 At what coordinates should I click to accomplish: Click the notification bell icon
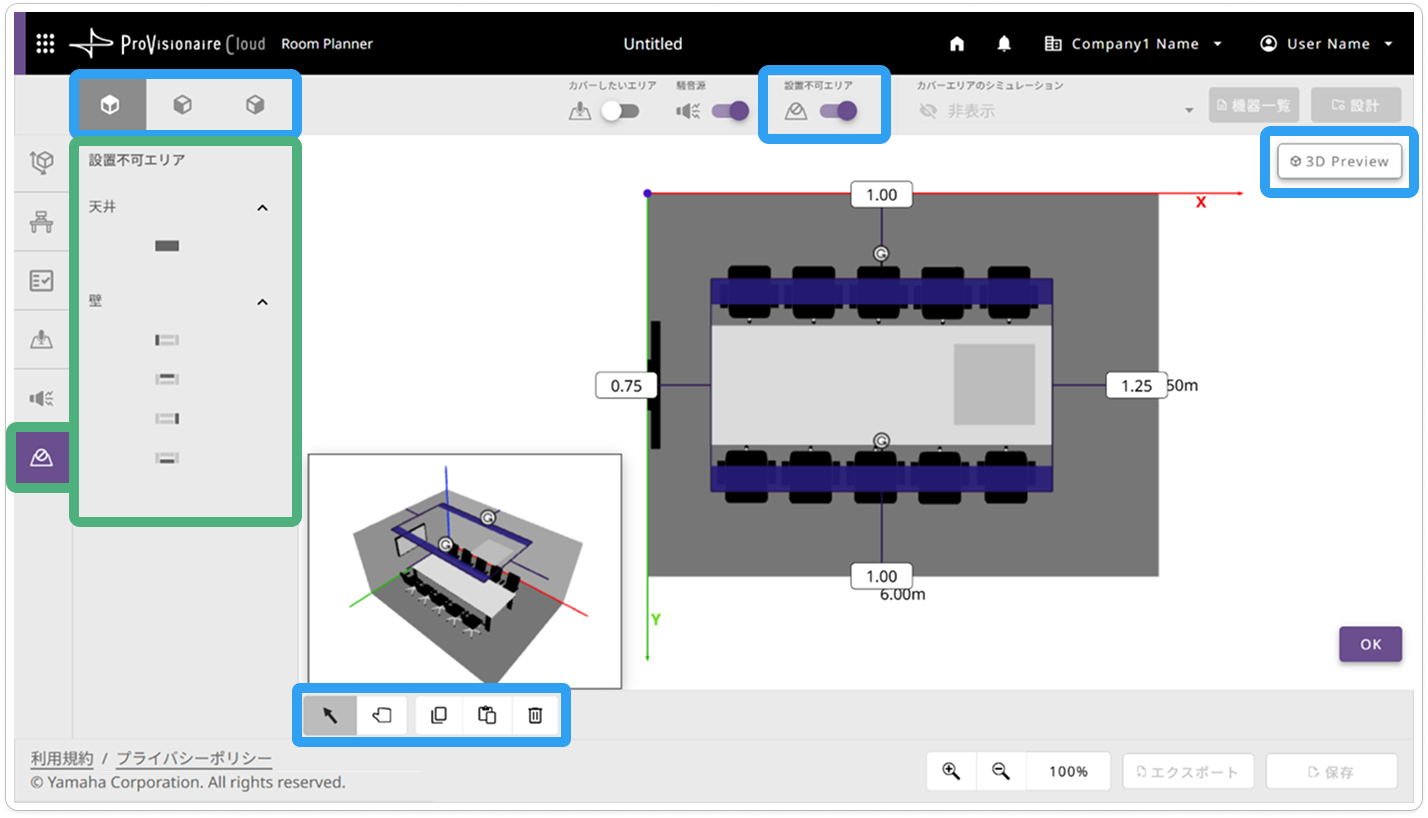pos(1004,44)
